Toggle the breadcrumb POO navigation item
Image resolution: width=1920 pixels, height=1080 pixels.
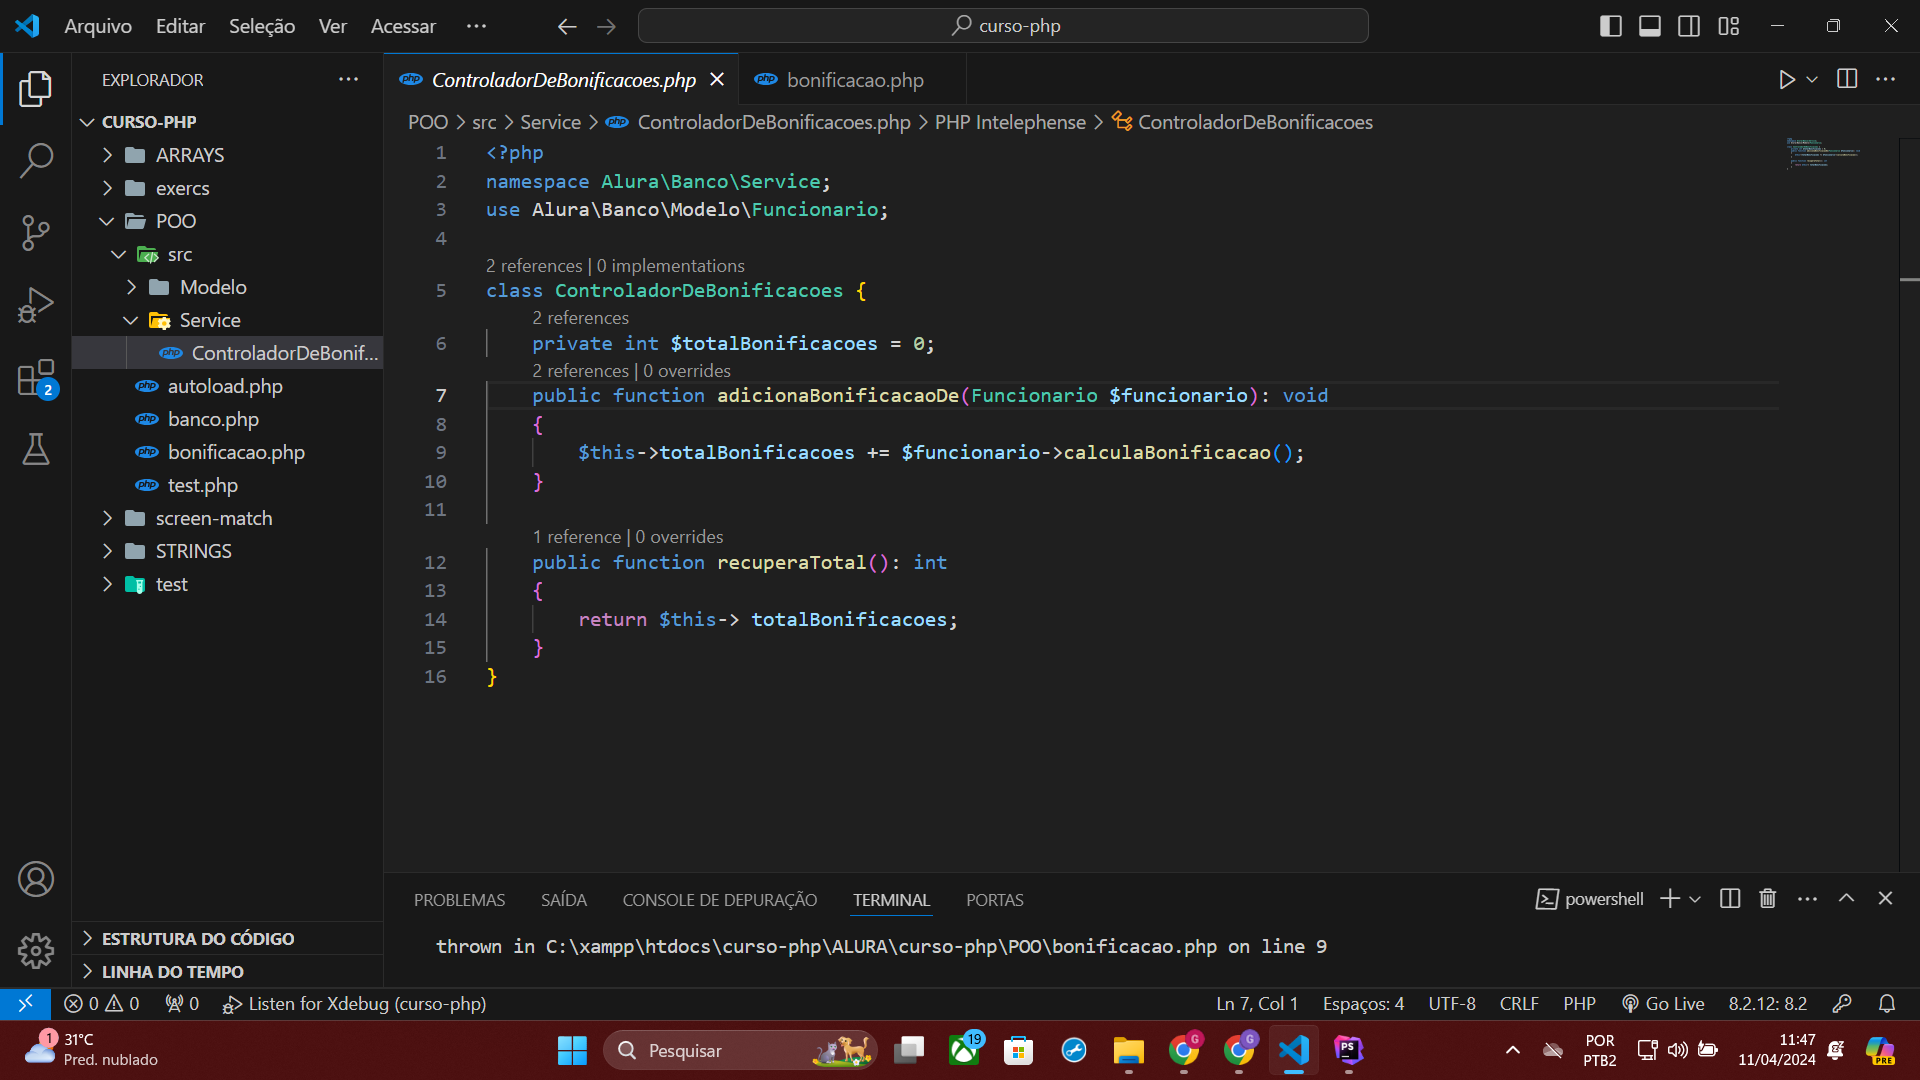(x=426, y=121)
